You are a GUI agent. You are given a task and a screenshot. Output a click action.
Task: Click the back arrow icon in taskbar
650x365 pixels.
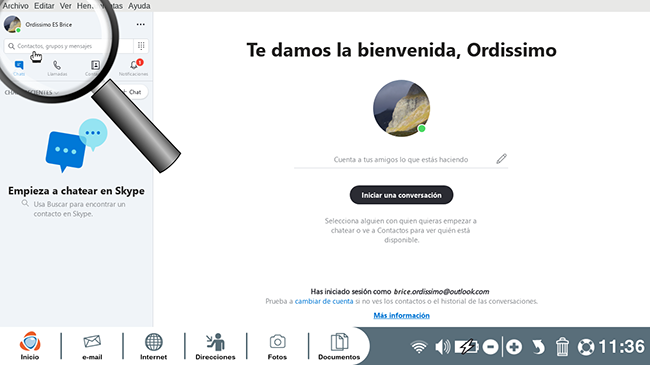(x=538, y=347)
